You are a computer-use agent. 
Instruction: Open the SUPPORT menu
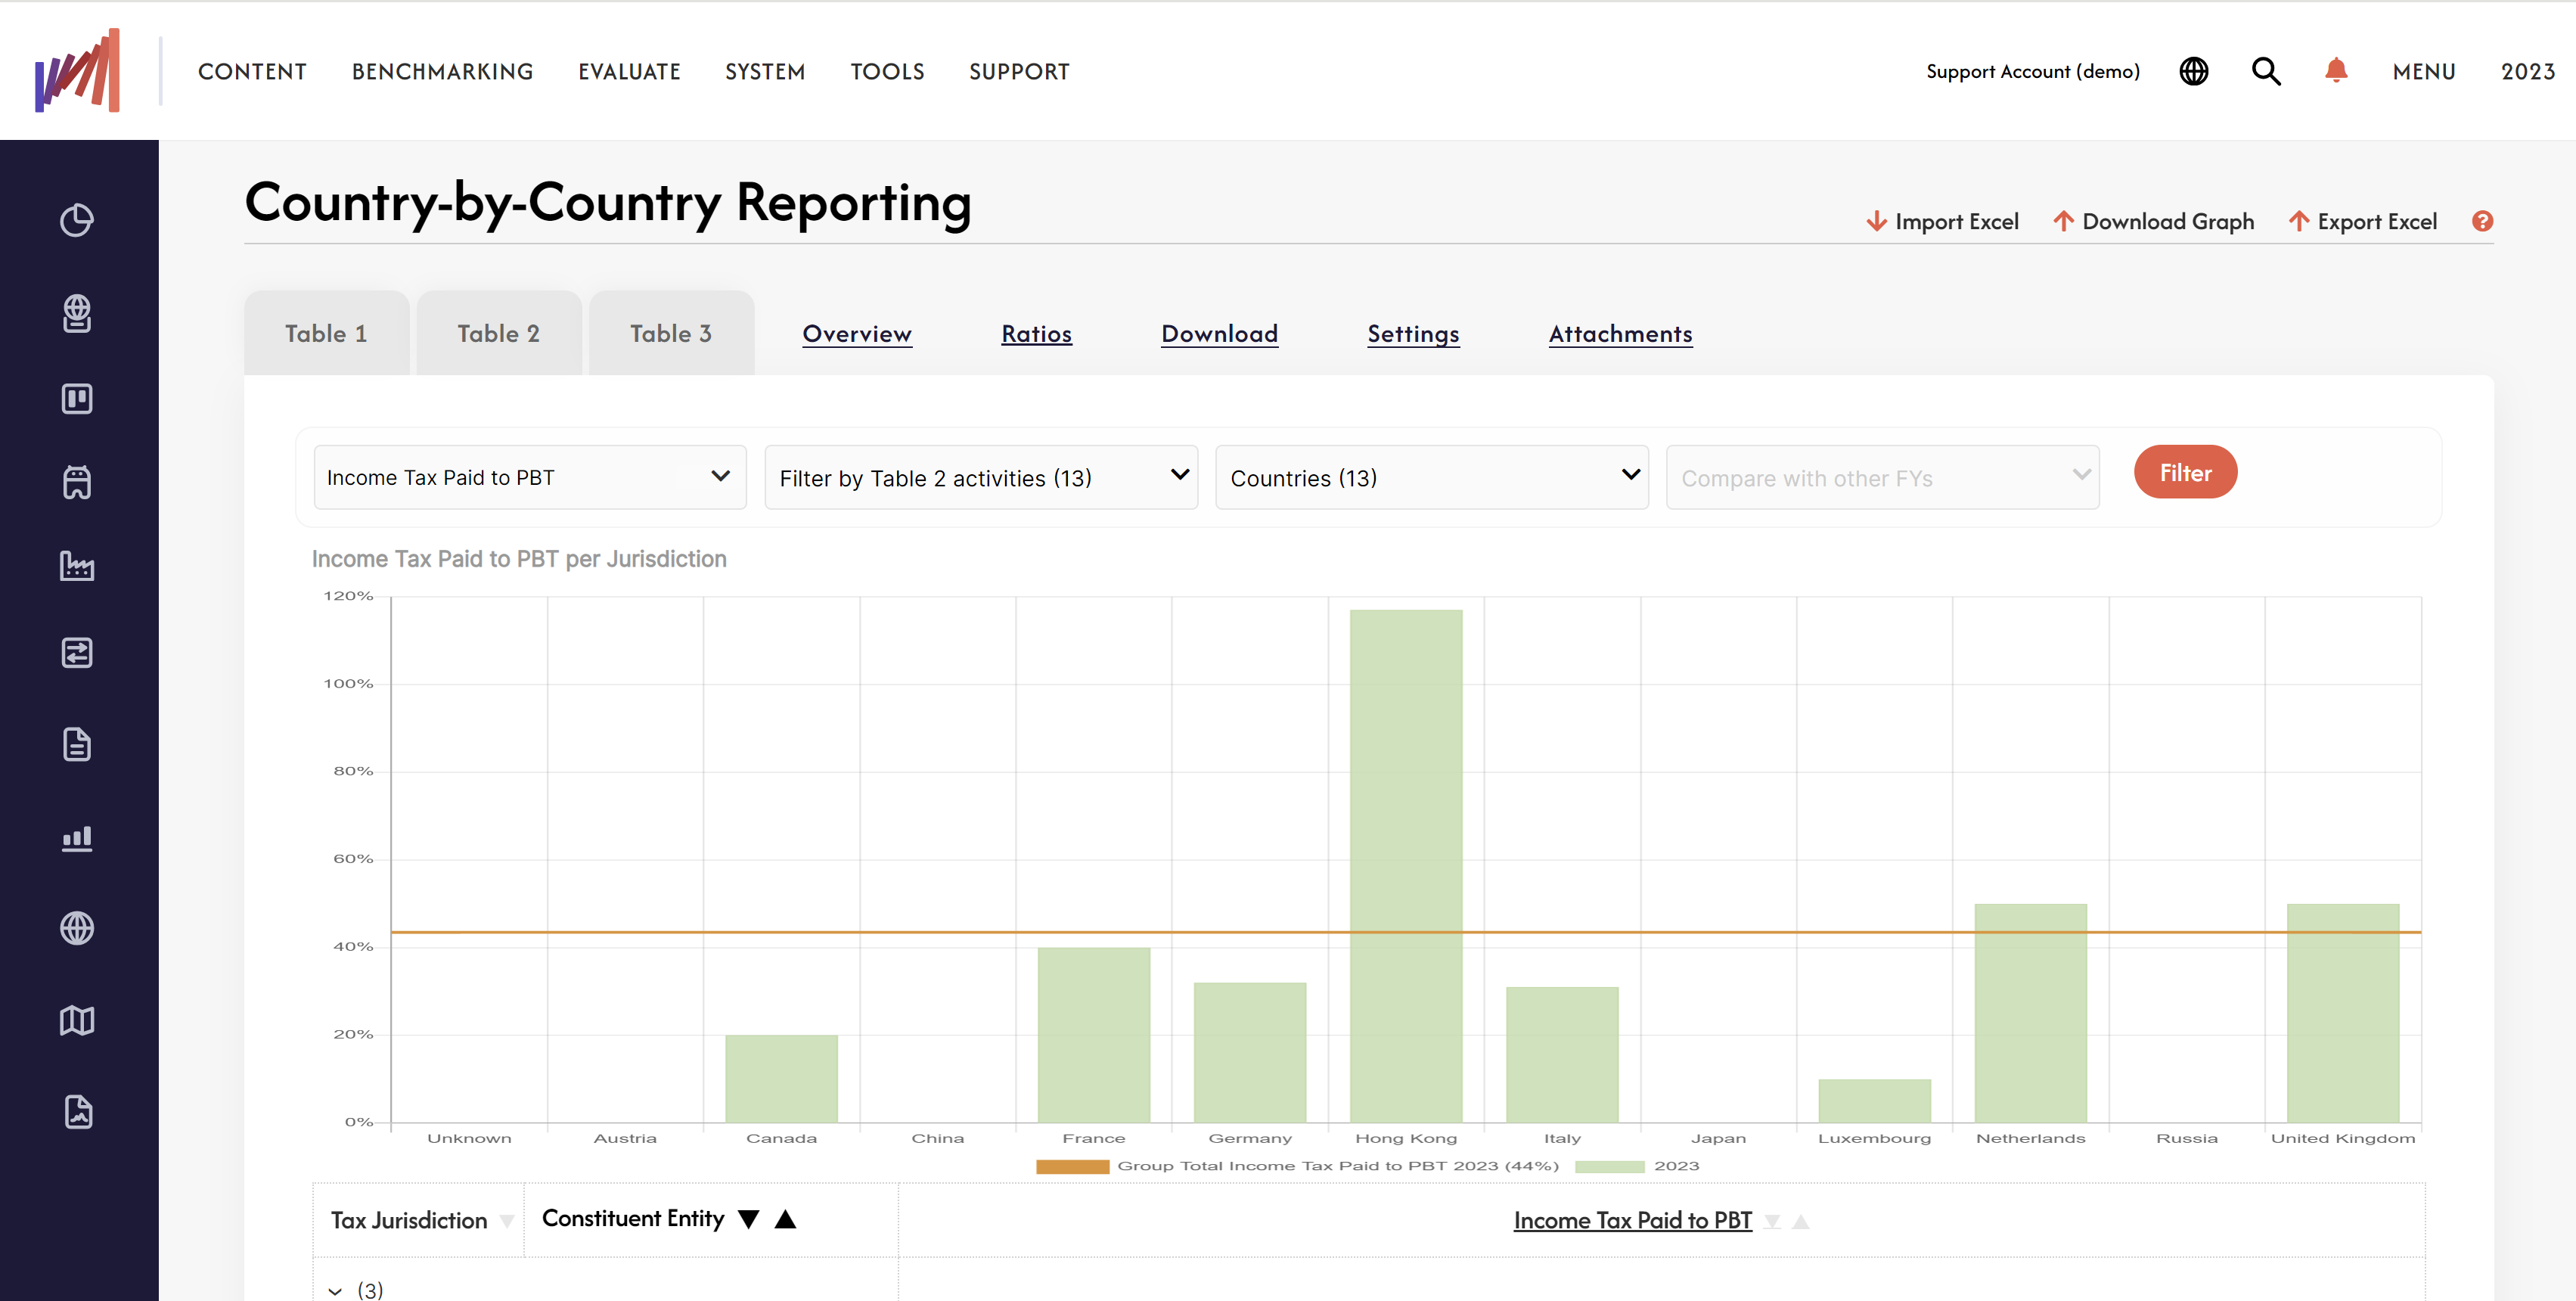point(1019,71)
